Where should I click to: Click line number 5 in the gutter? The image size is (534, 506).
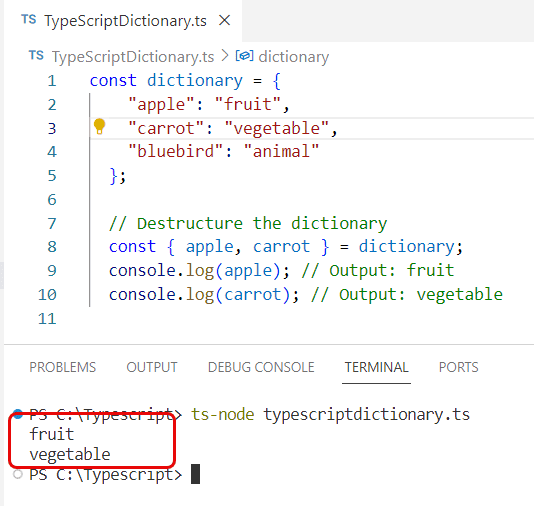[52, 176]
